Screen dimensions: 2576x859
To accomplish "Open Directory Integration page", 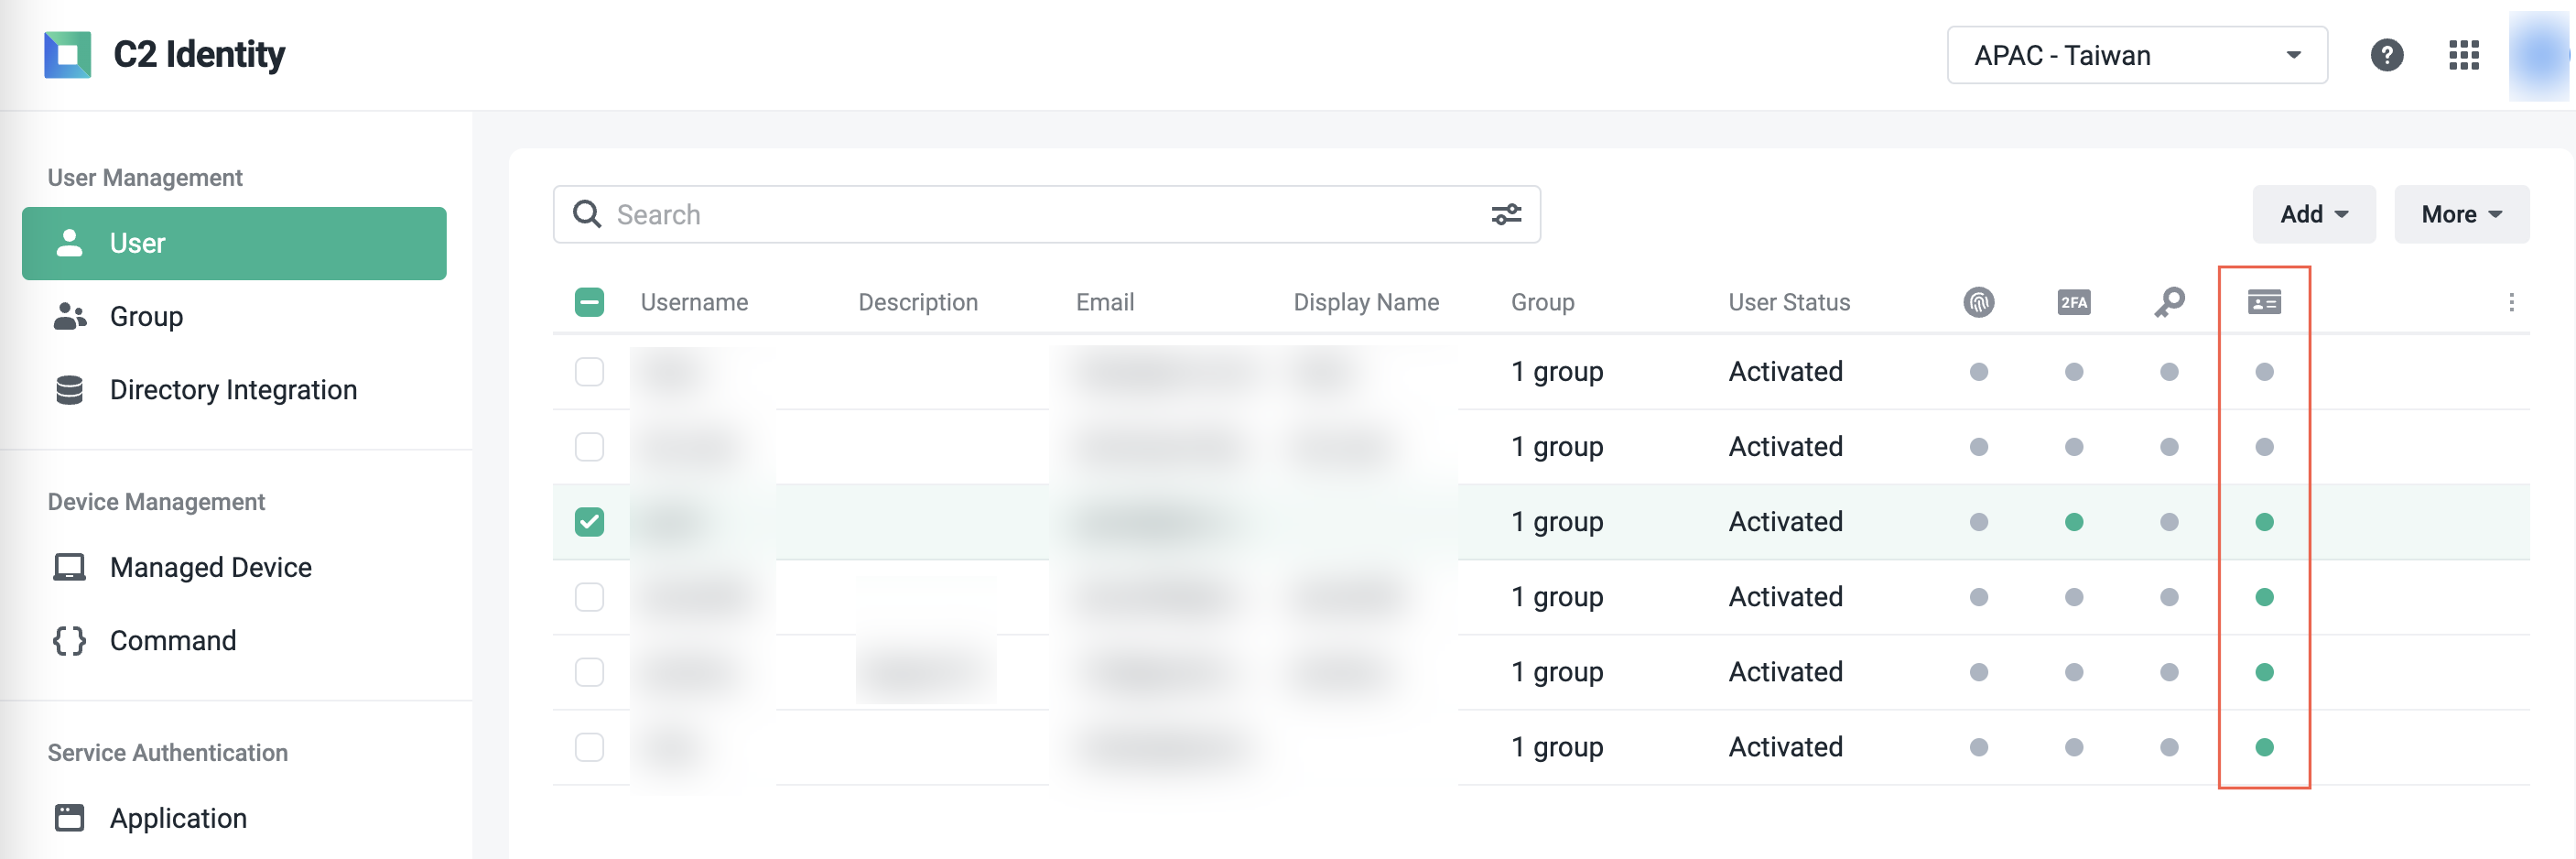I will pos(232,390).
